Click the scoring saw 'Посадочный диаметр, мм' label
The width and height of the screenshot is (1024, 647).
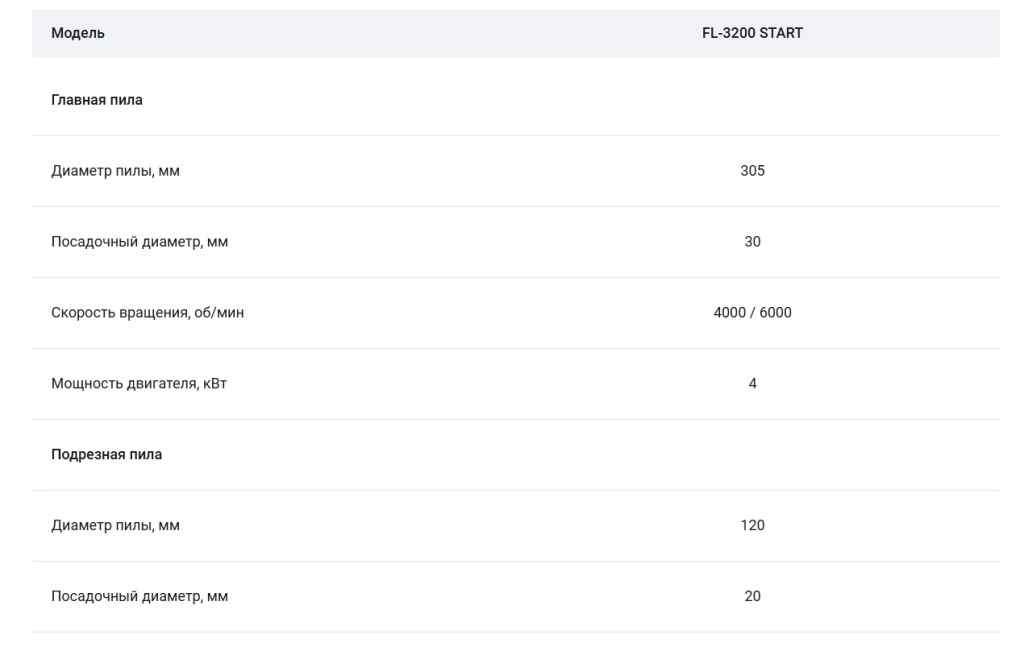point(139,597)
